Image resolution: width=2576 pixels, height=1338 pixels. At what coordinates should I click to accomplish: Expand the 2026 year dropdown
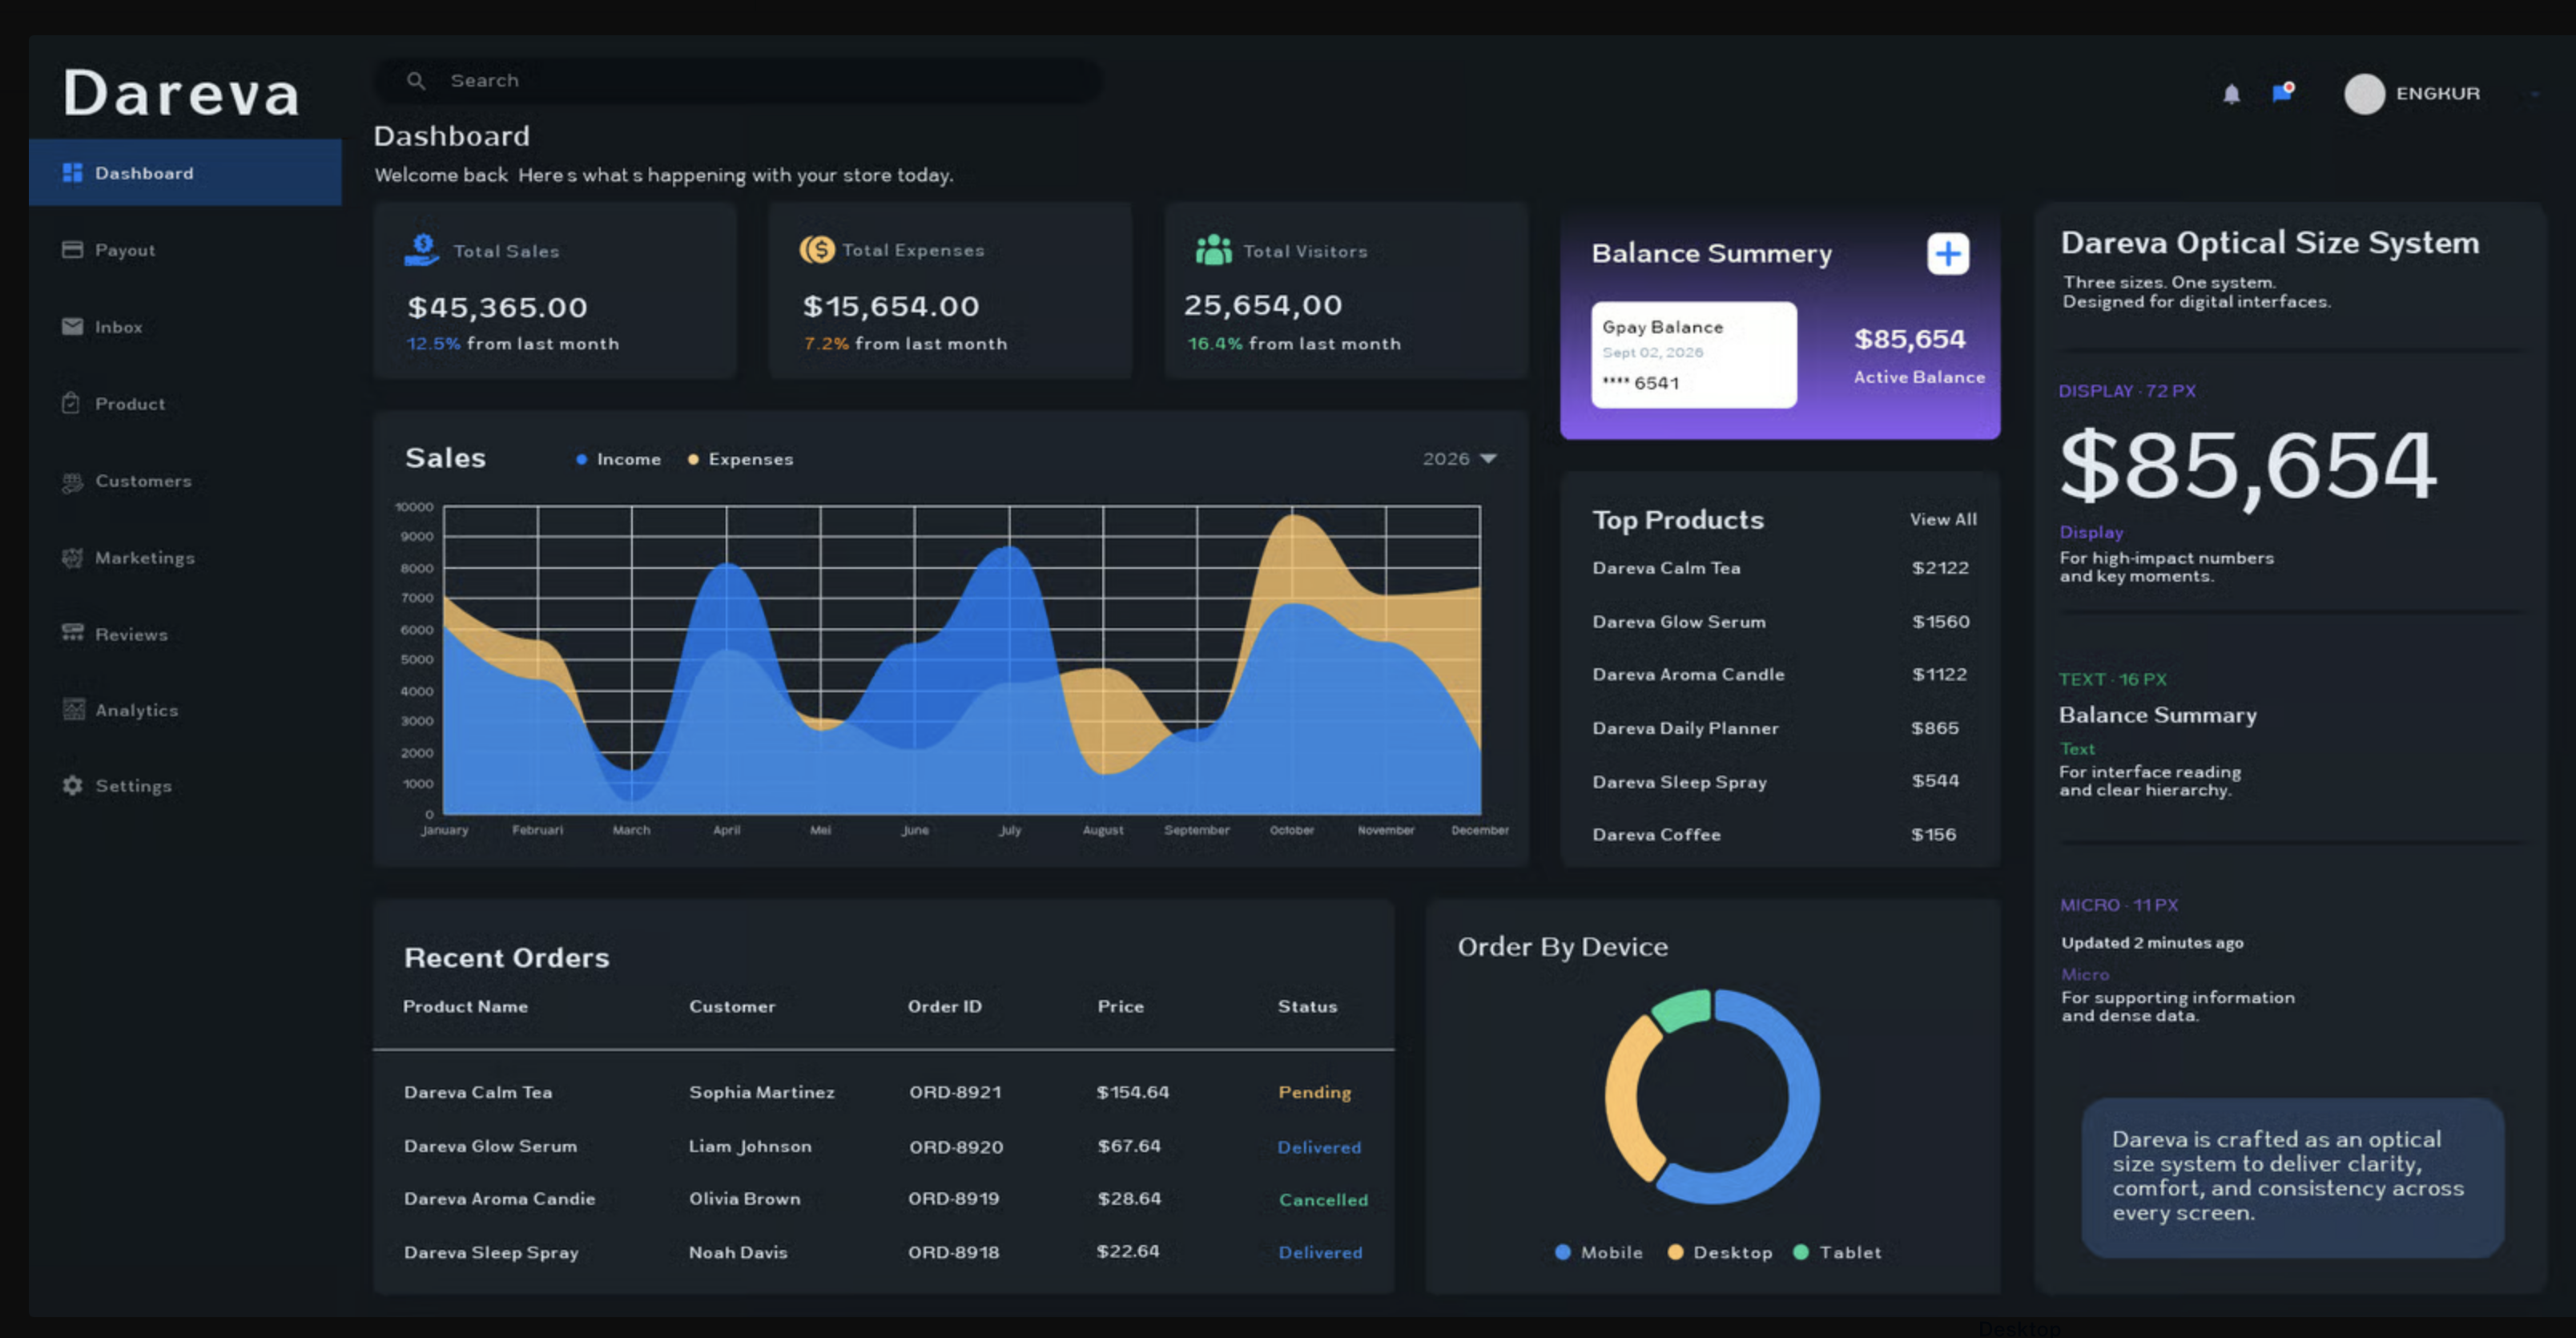[x=1460, y=459]
